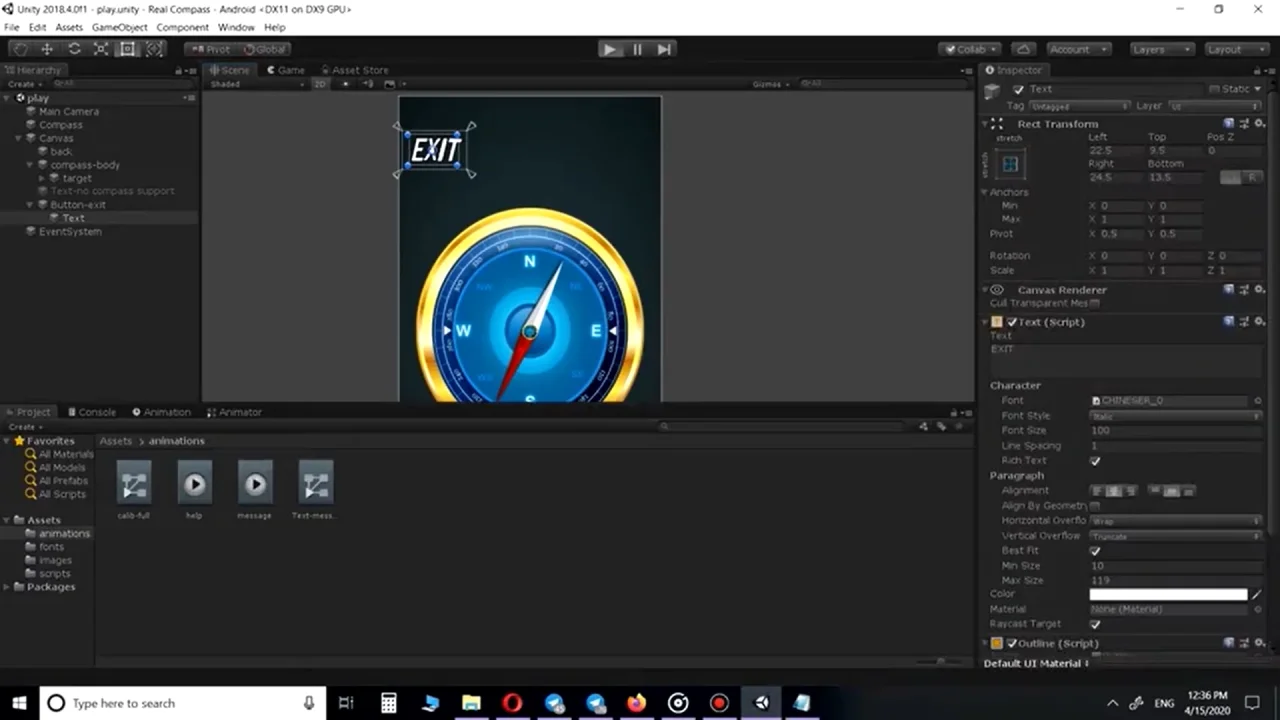The image size is (1280, 720).
Task: Select EventSystem in Hierarchy
Action: coord(69,231)
